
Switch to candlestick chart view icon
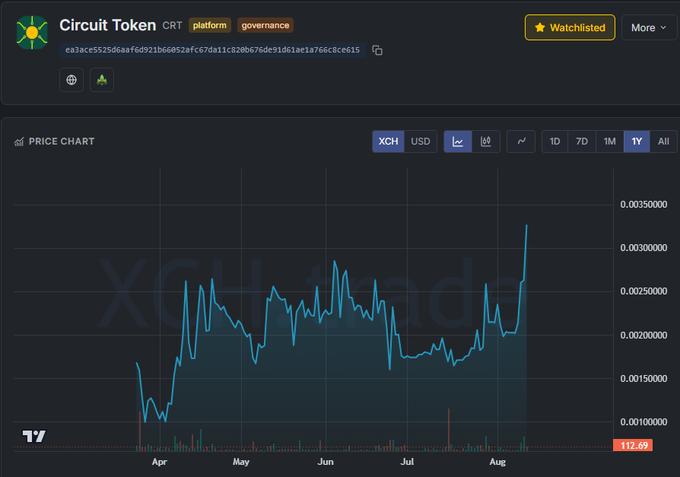click(486, 141)
